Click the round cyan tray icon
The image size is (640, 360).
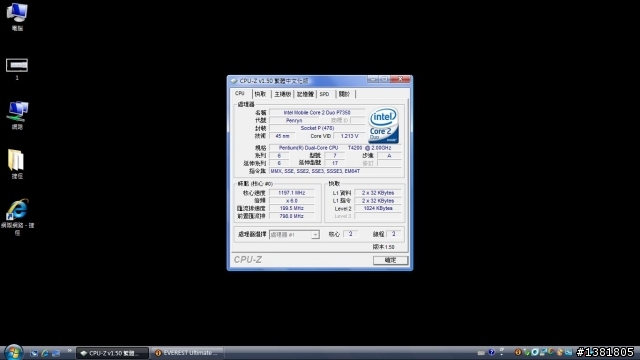[x=535, y=352]
